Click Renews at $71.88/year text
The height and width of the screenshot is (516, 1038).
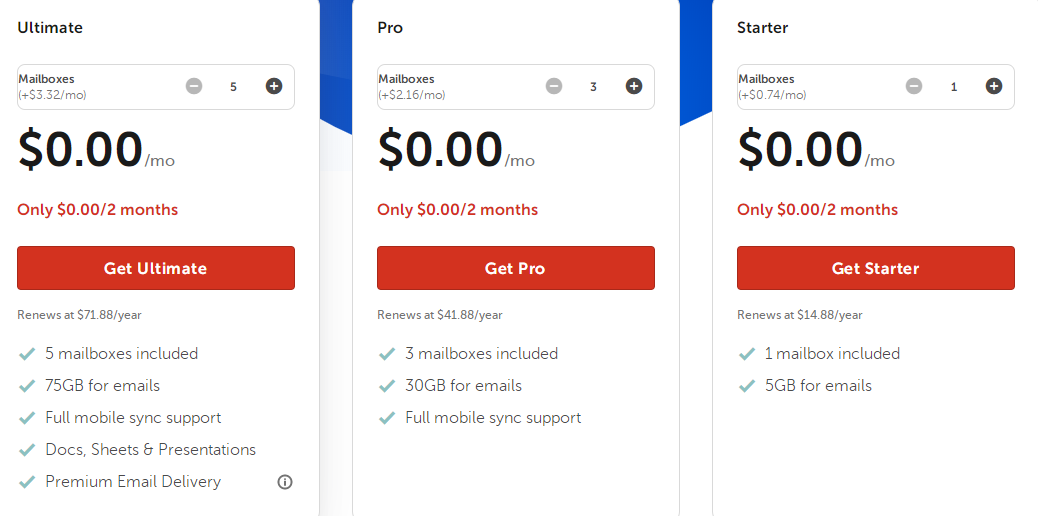(x=79, y=315)
